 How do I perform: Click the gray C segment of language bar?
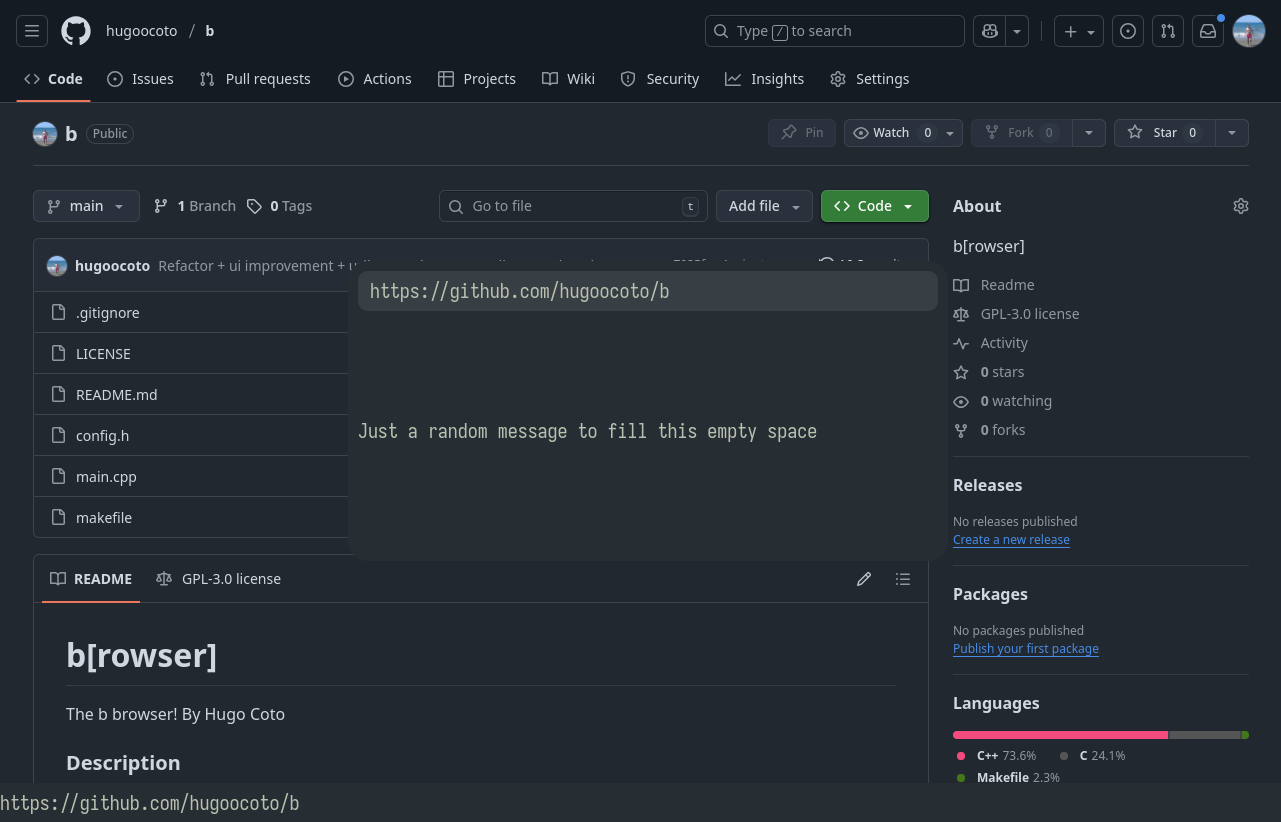coord(1205,735)
